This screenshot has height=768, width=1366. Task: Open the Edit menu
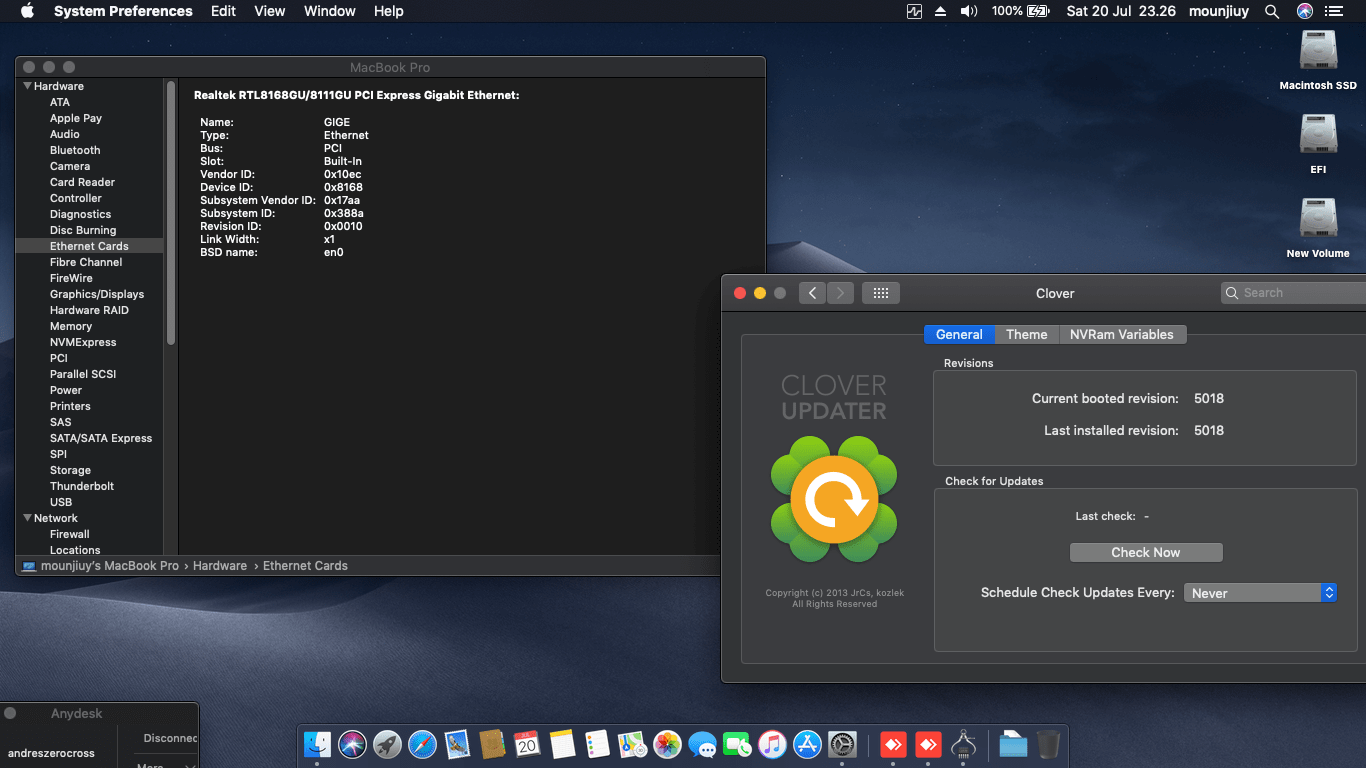click(223, 11)
